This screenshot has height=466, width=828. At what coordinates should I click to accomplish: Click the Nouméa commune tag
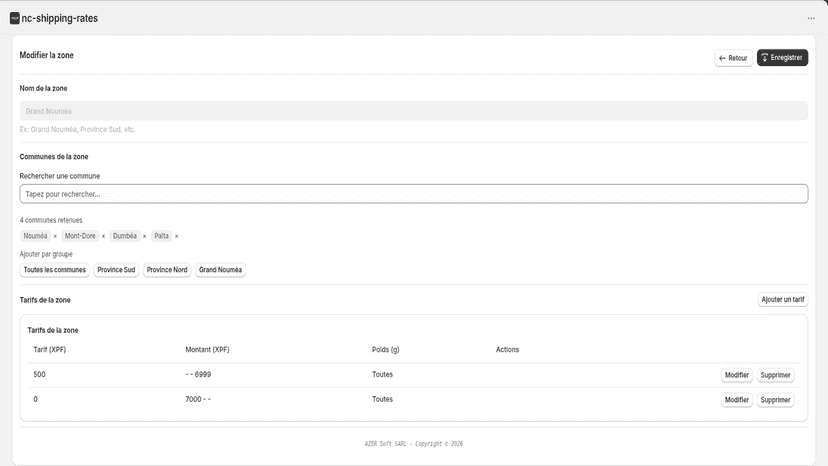(35, 236)
